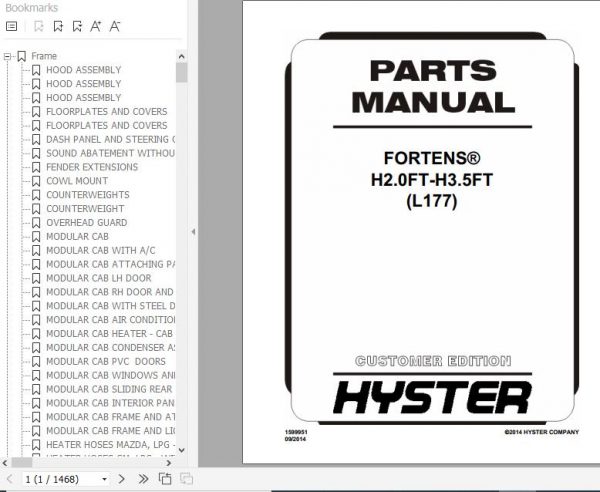Click the find current bookmark icon
Image resolution: width=600 pixels, height=492 pixels.
pos(77,26)
